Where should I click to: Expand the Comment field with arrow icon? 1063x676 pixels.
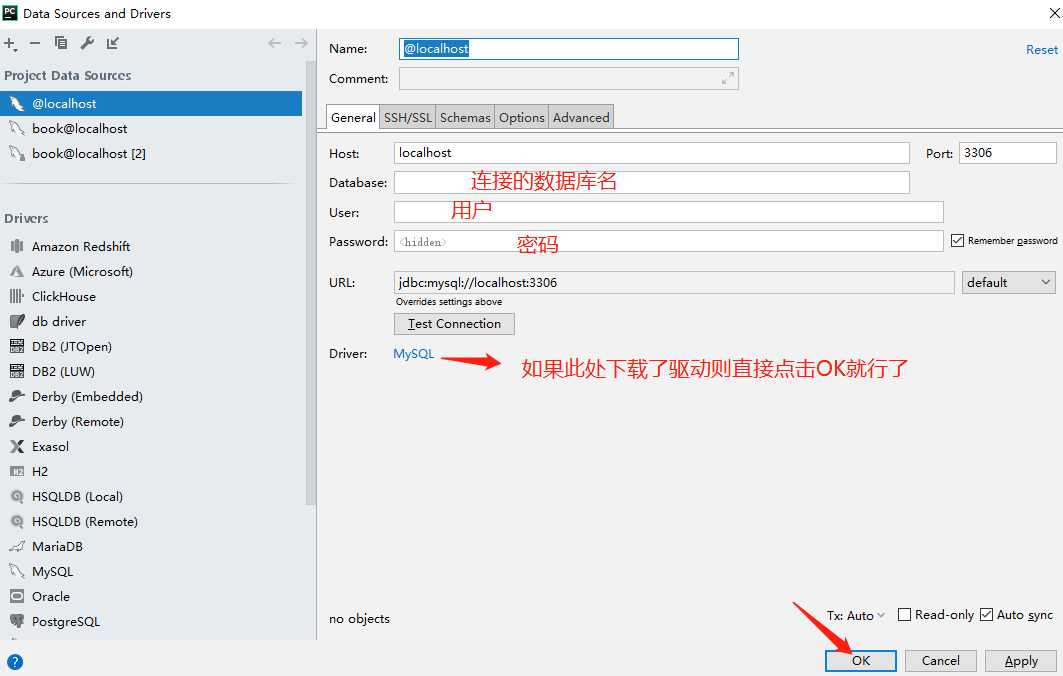coord(728,79)
